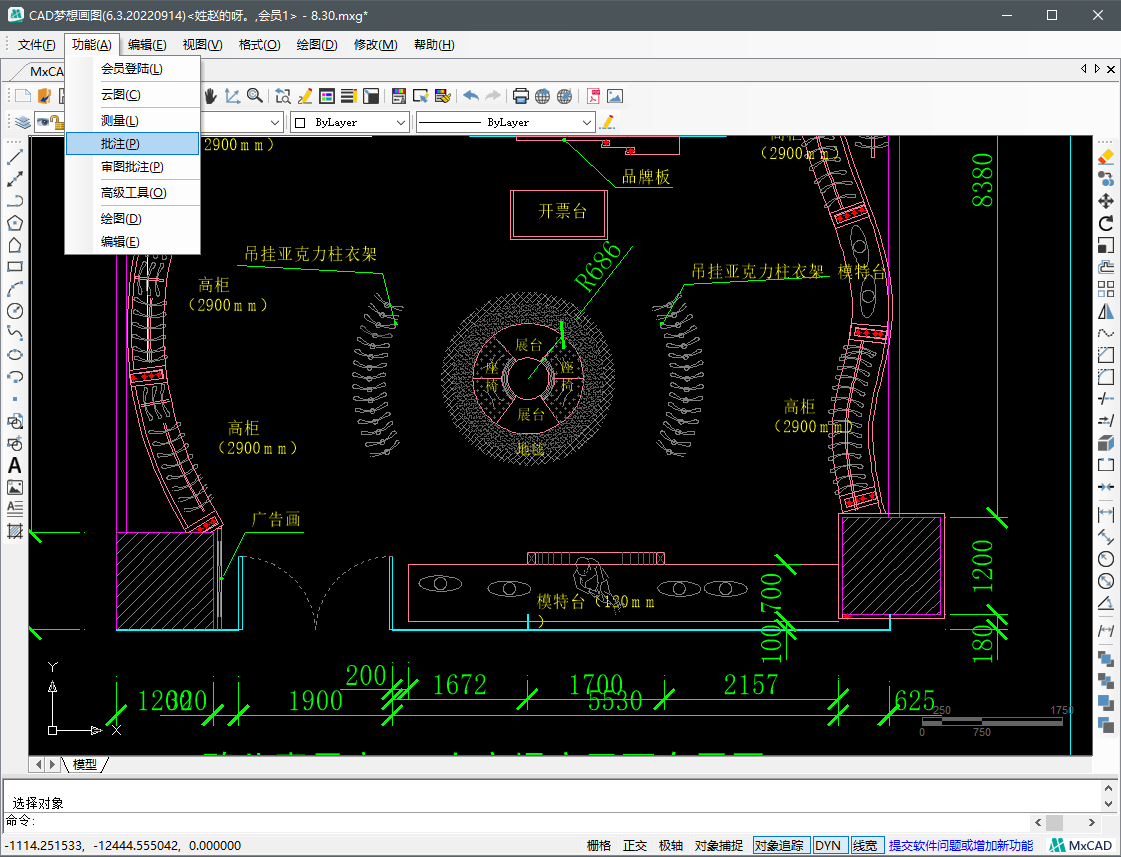Click the Export to image icon
The height and width of the screenshot is (857, 1121).
coord(615,96)
